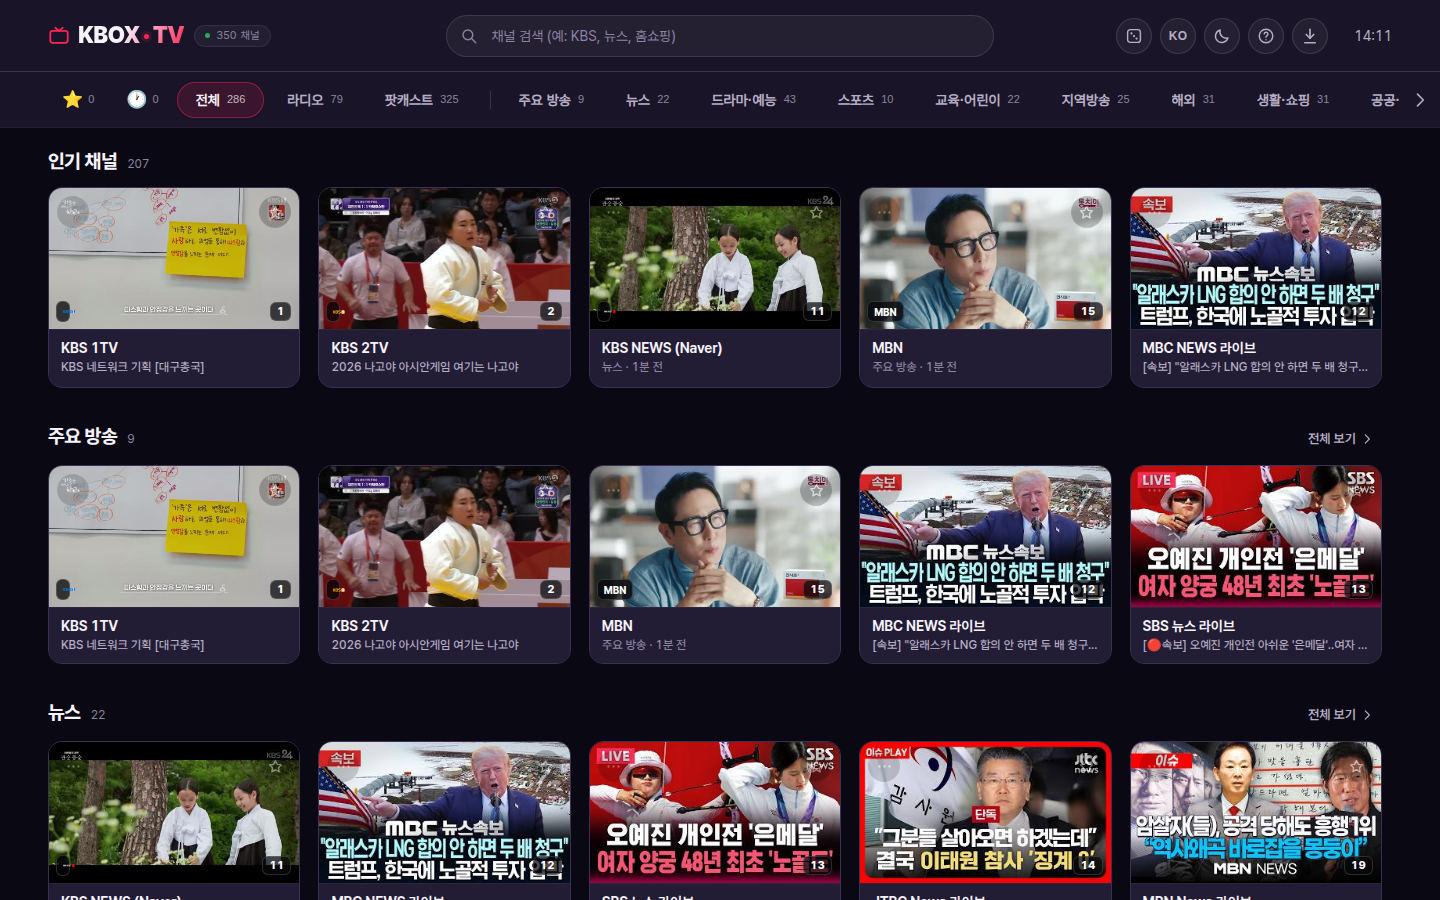The image size is (1440, 900).
Task: Open MBN NEWS thumbnail in 뉴스 section
Action: (x=1256, y=812)
